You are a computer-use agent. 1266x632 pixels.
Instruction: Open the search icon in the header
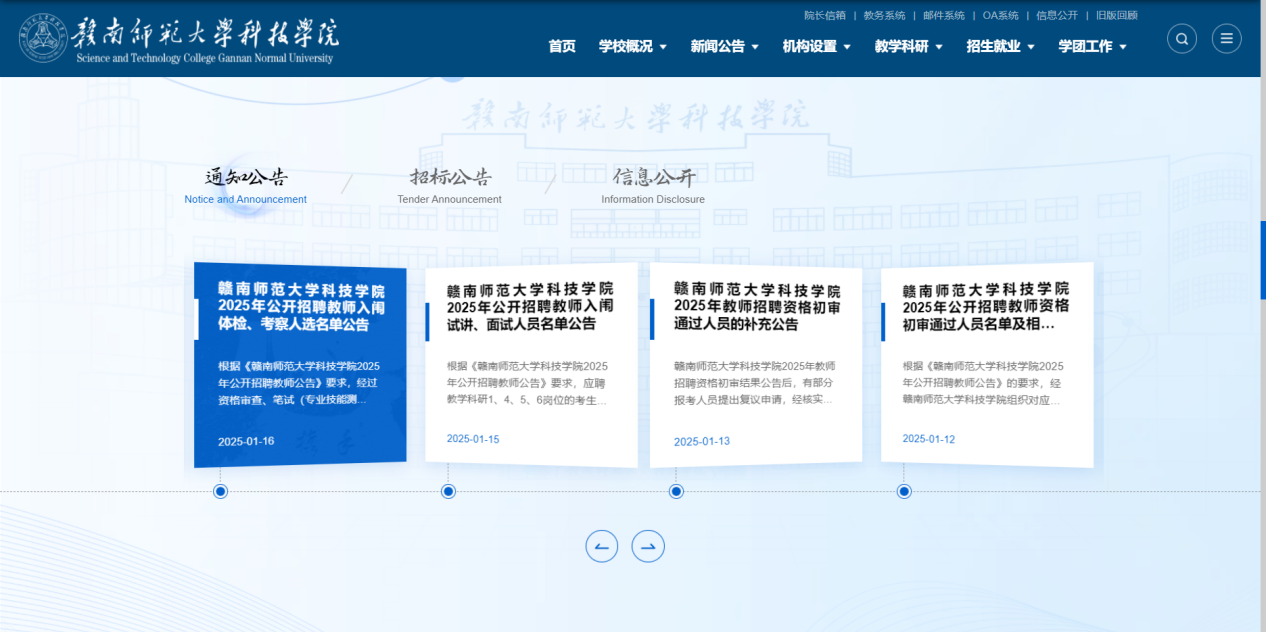coord(1182,39)
